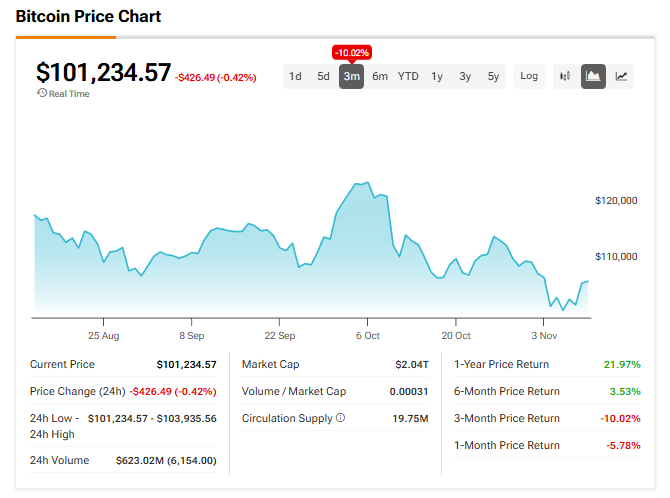
Task: Switch to candlestick chart view
Action: coord(565,77)
